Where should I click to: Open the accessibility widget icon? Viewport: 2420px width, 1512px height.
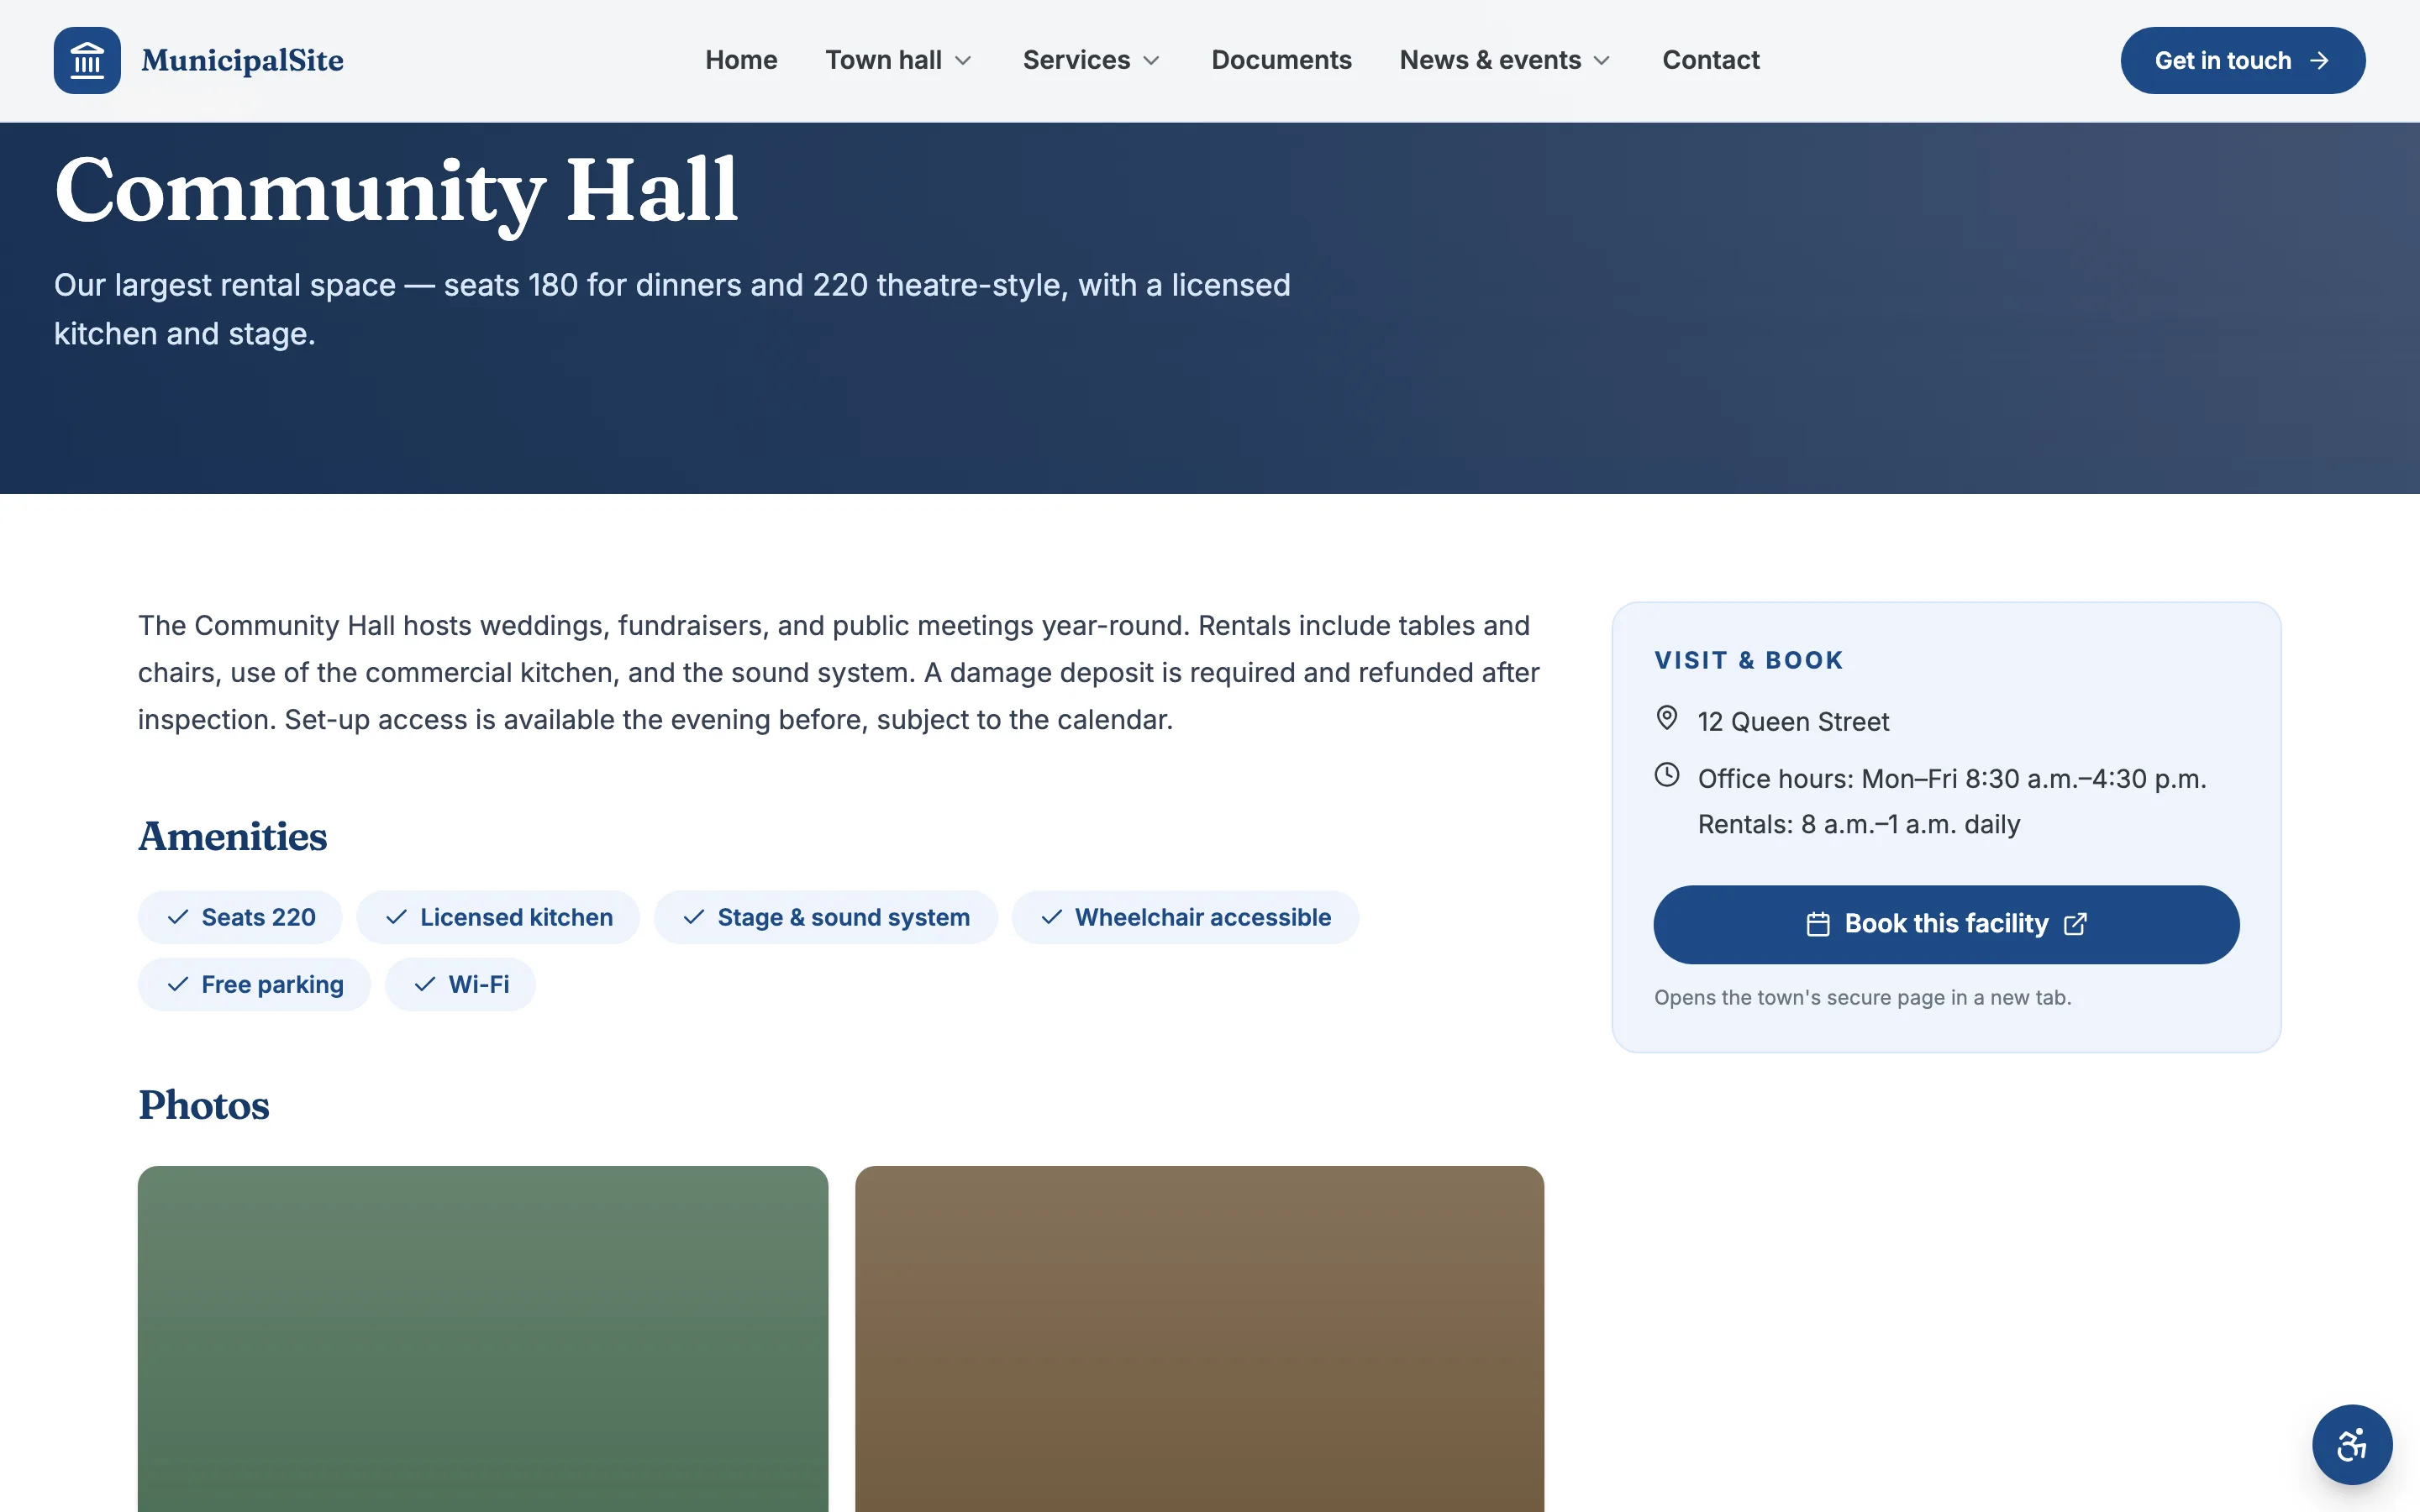(2351, 1444)
